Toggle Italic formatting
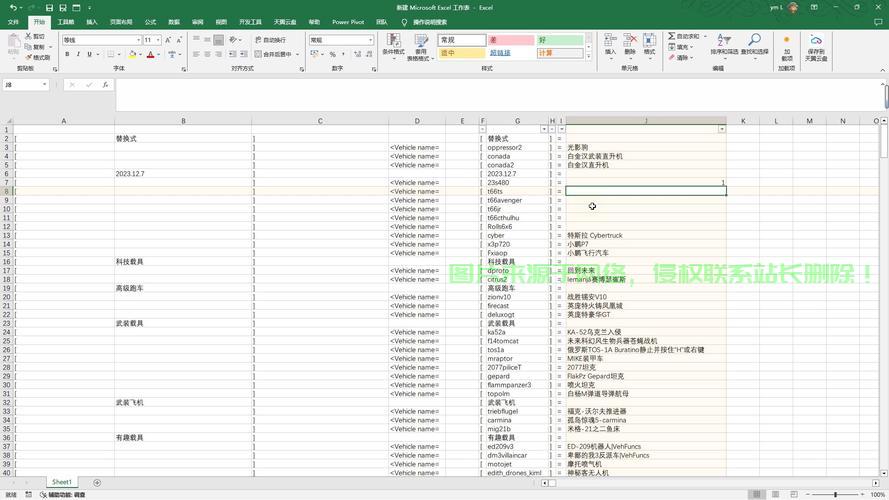The image size is (889, 500). pyautogui.click(x=78, y=54)
